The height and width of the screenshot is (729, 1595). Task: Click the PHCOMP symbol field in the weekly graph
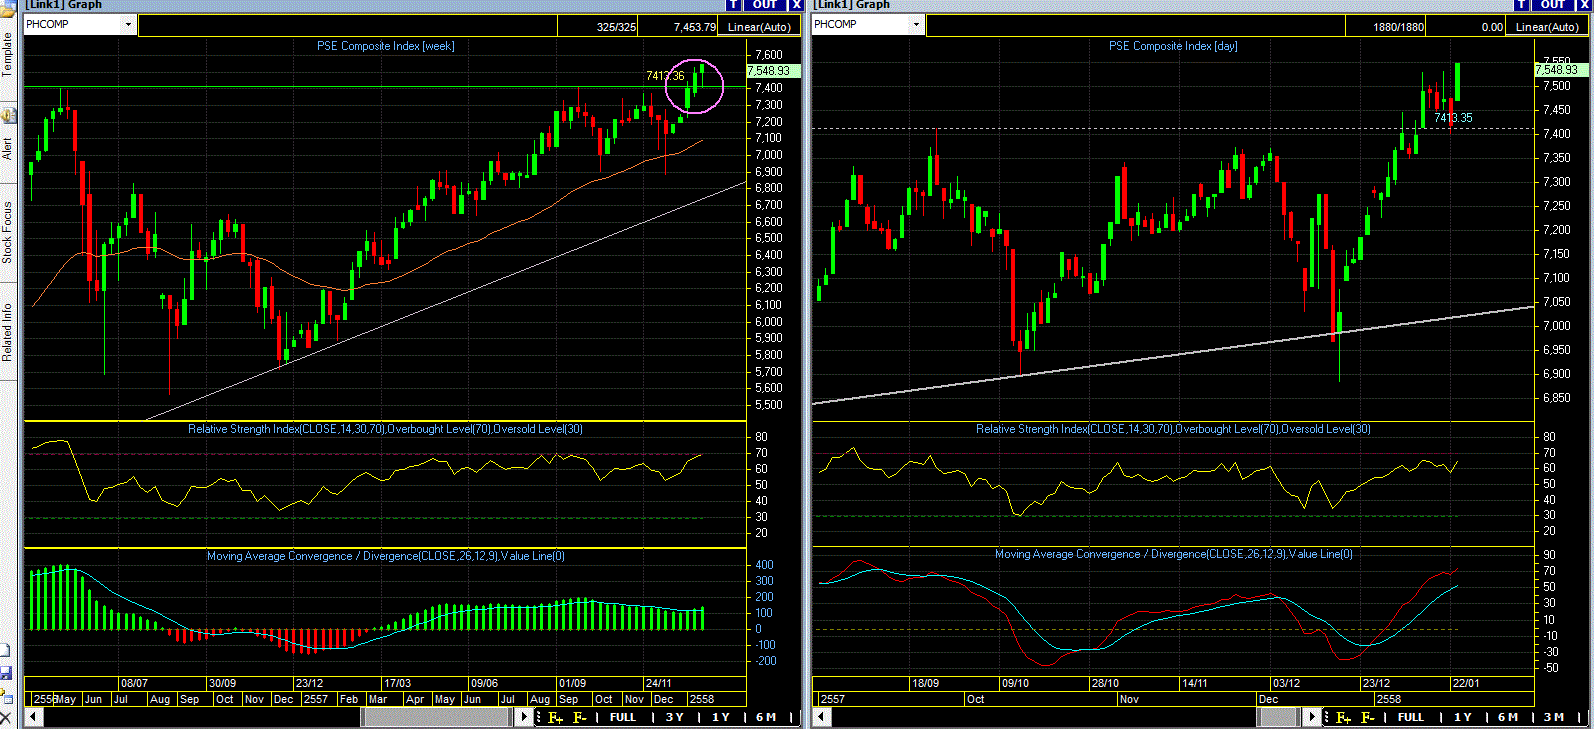pyautogui.click(x=73, y=25)
